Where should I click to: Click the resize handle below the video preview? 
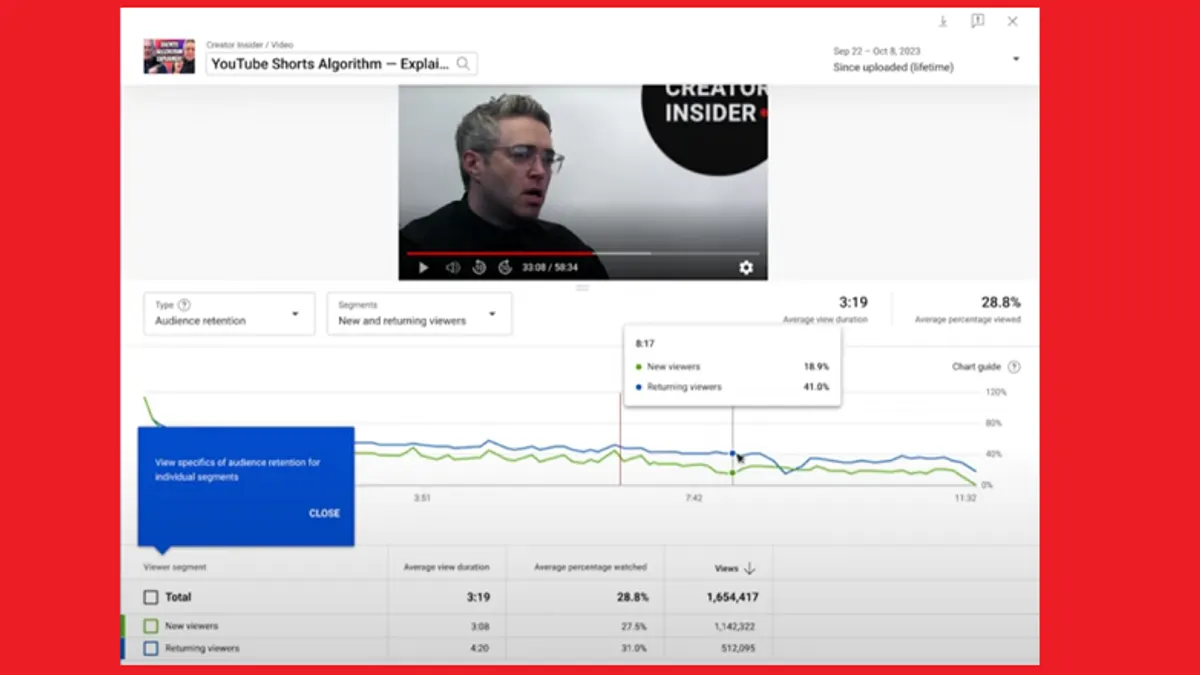tap(583, 287)
